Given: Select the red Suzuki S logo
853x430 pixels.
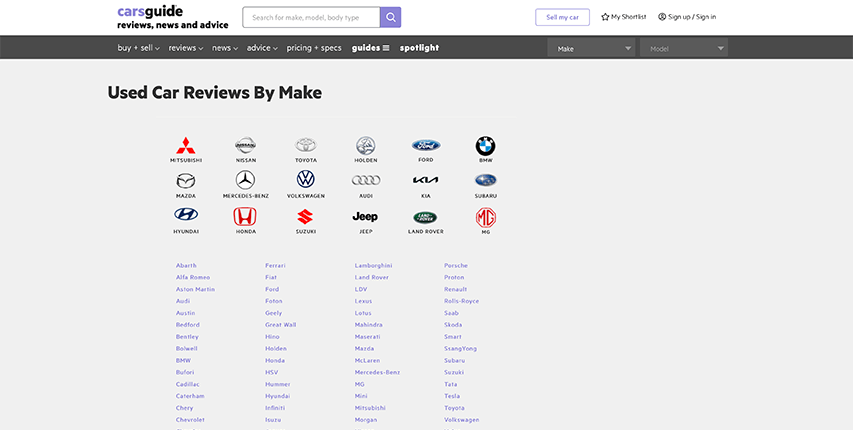Looking at the screenshot, I should point(305,217).
